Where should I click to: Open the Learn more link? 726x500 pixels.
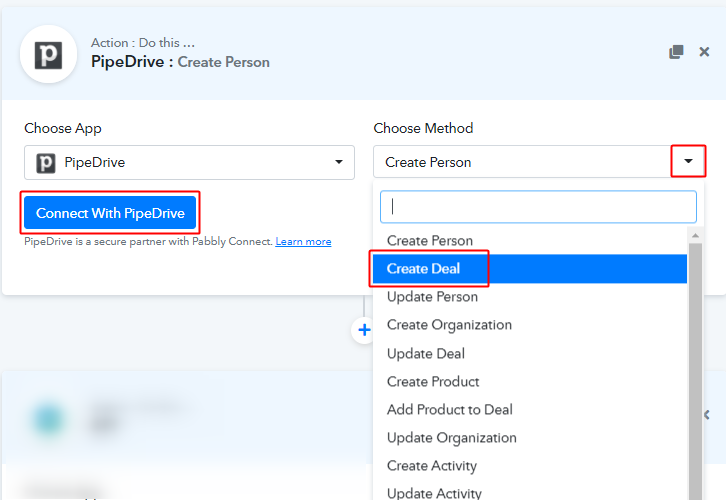303,242
